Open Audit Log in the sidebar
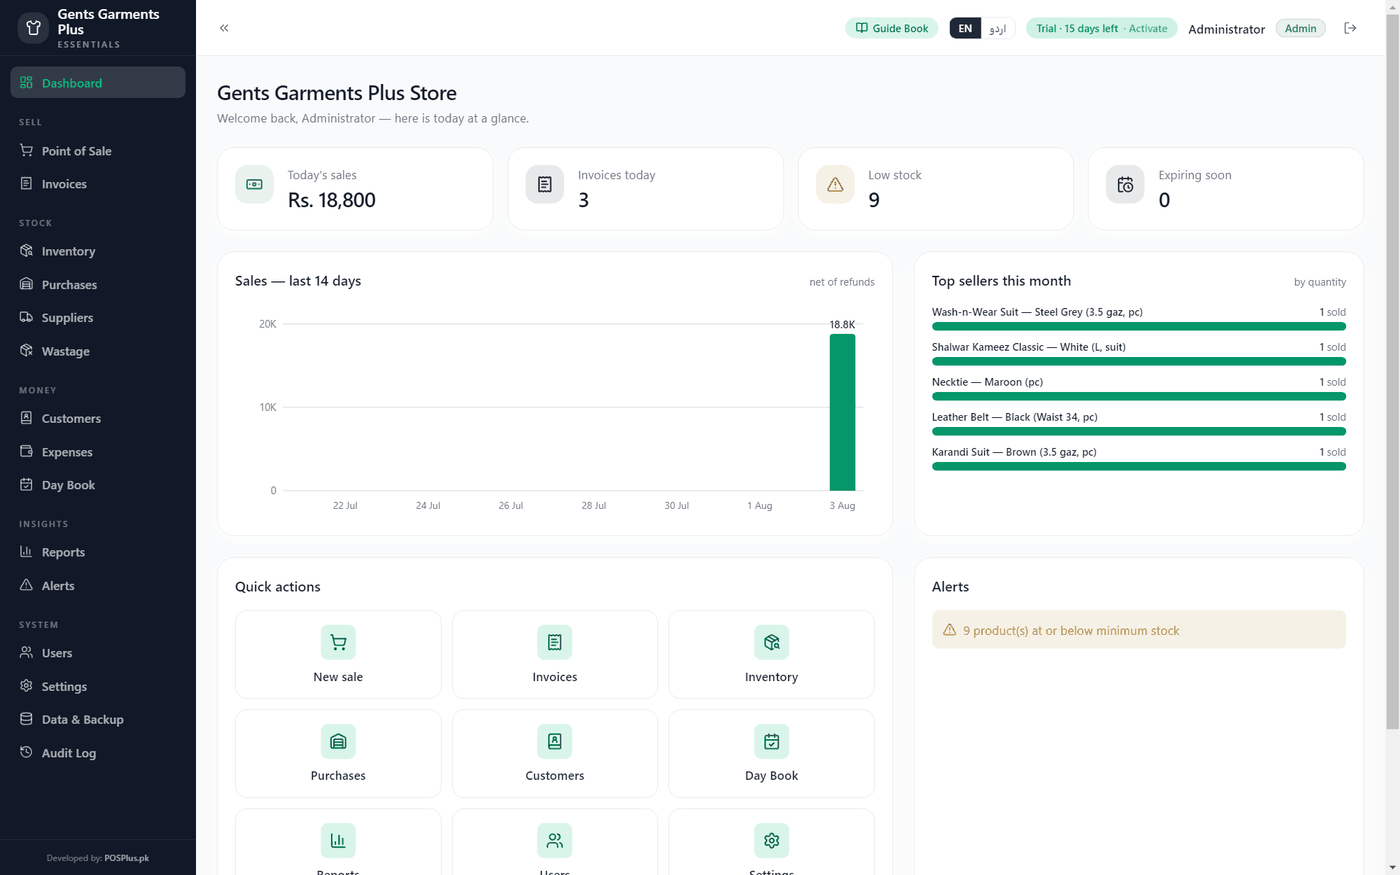This screenshot has width=1400, height=875. [98, 753]
